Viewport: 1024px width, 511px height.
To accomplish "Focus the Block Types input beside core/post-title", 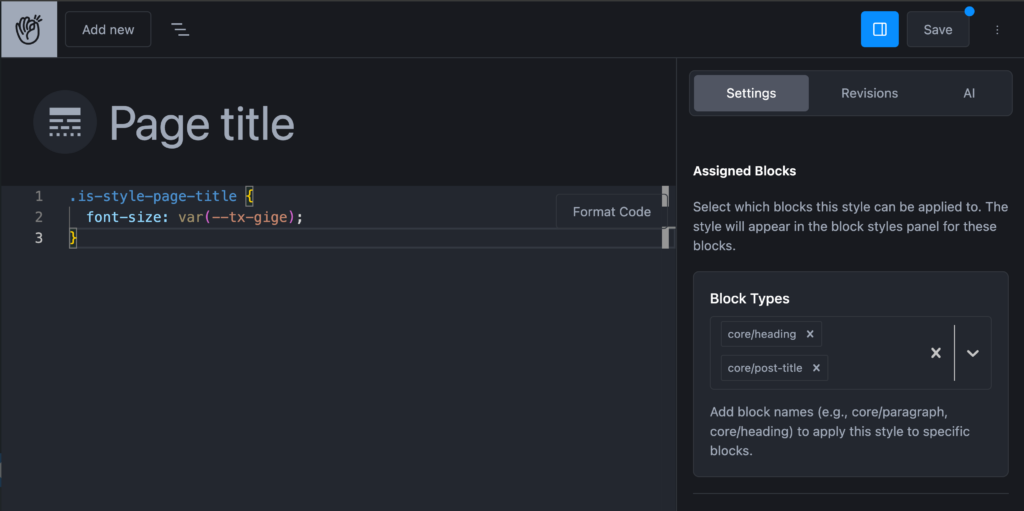I will click(x=870, y=368).
